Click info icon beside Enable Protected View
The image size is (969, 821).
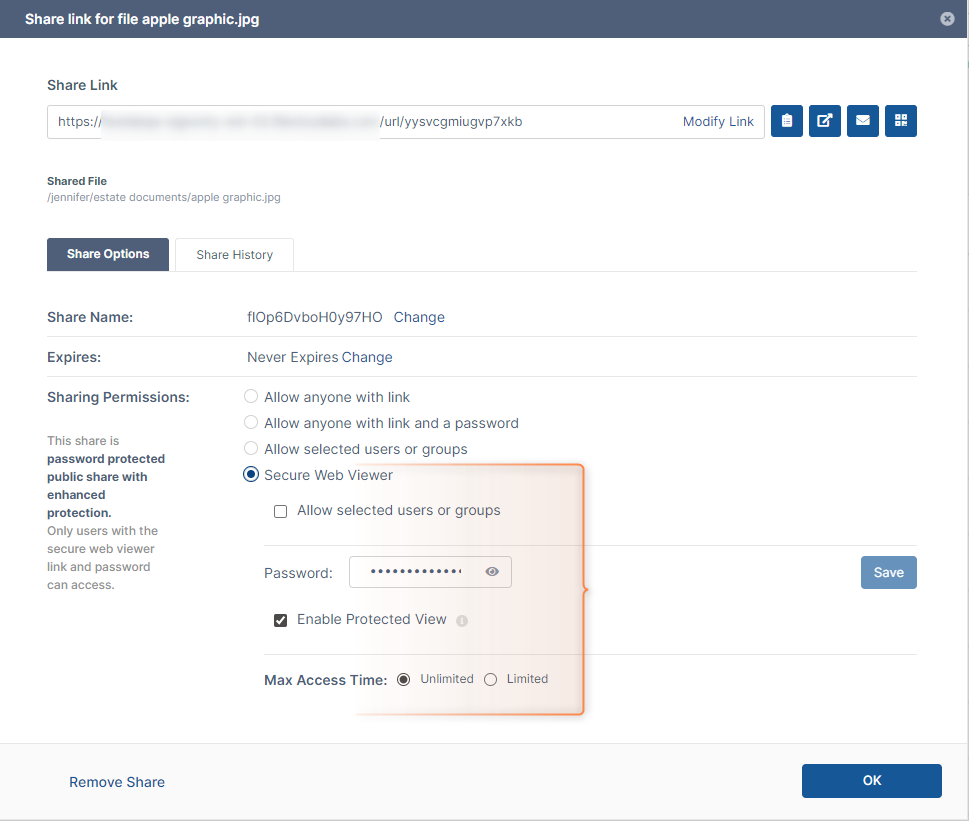click(462, 620)
